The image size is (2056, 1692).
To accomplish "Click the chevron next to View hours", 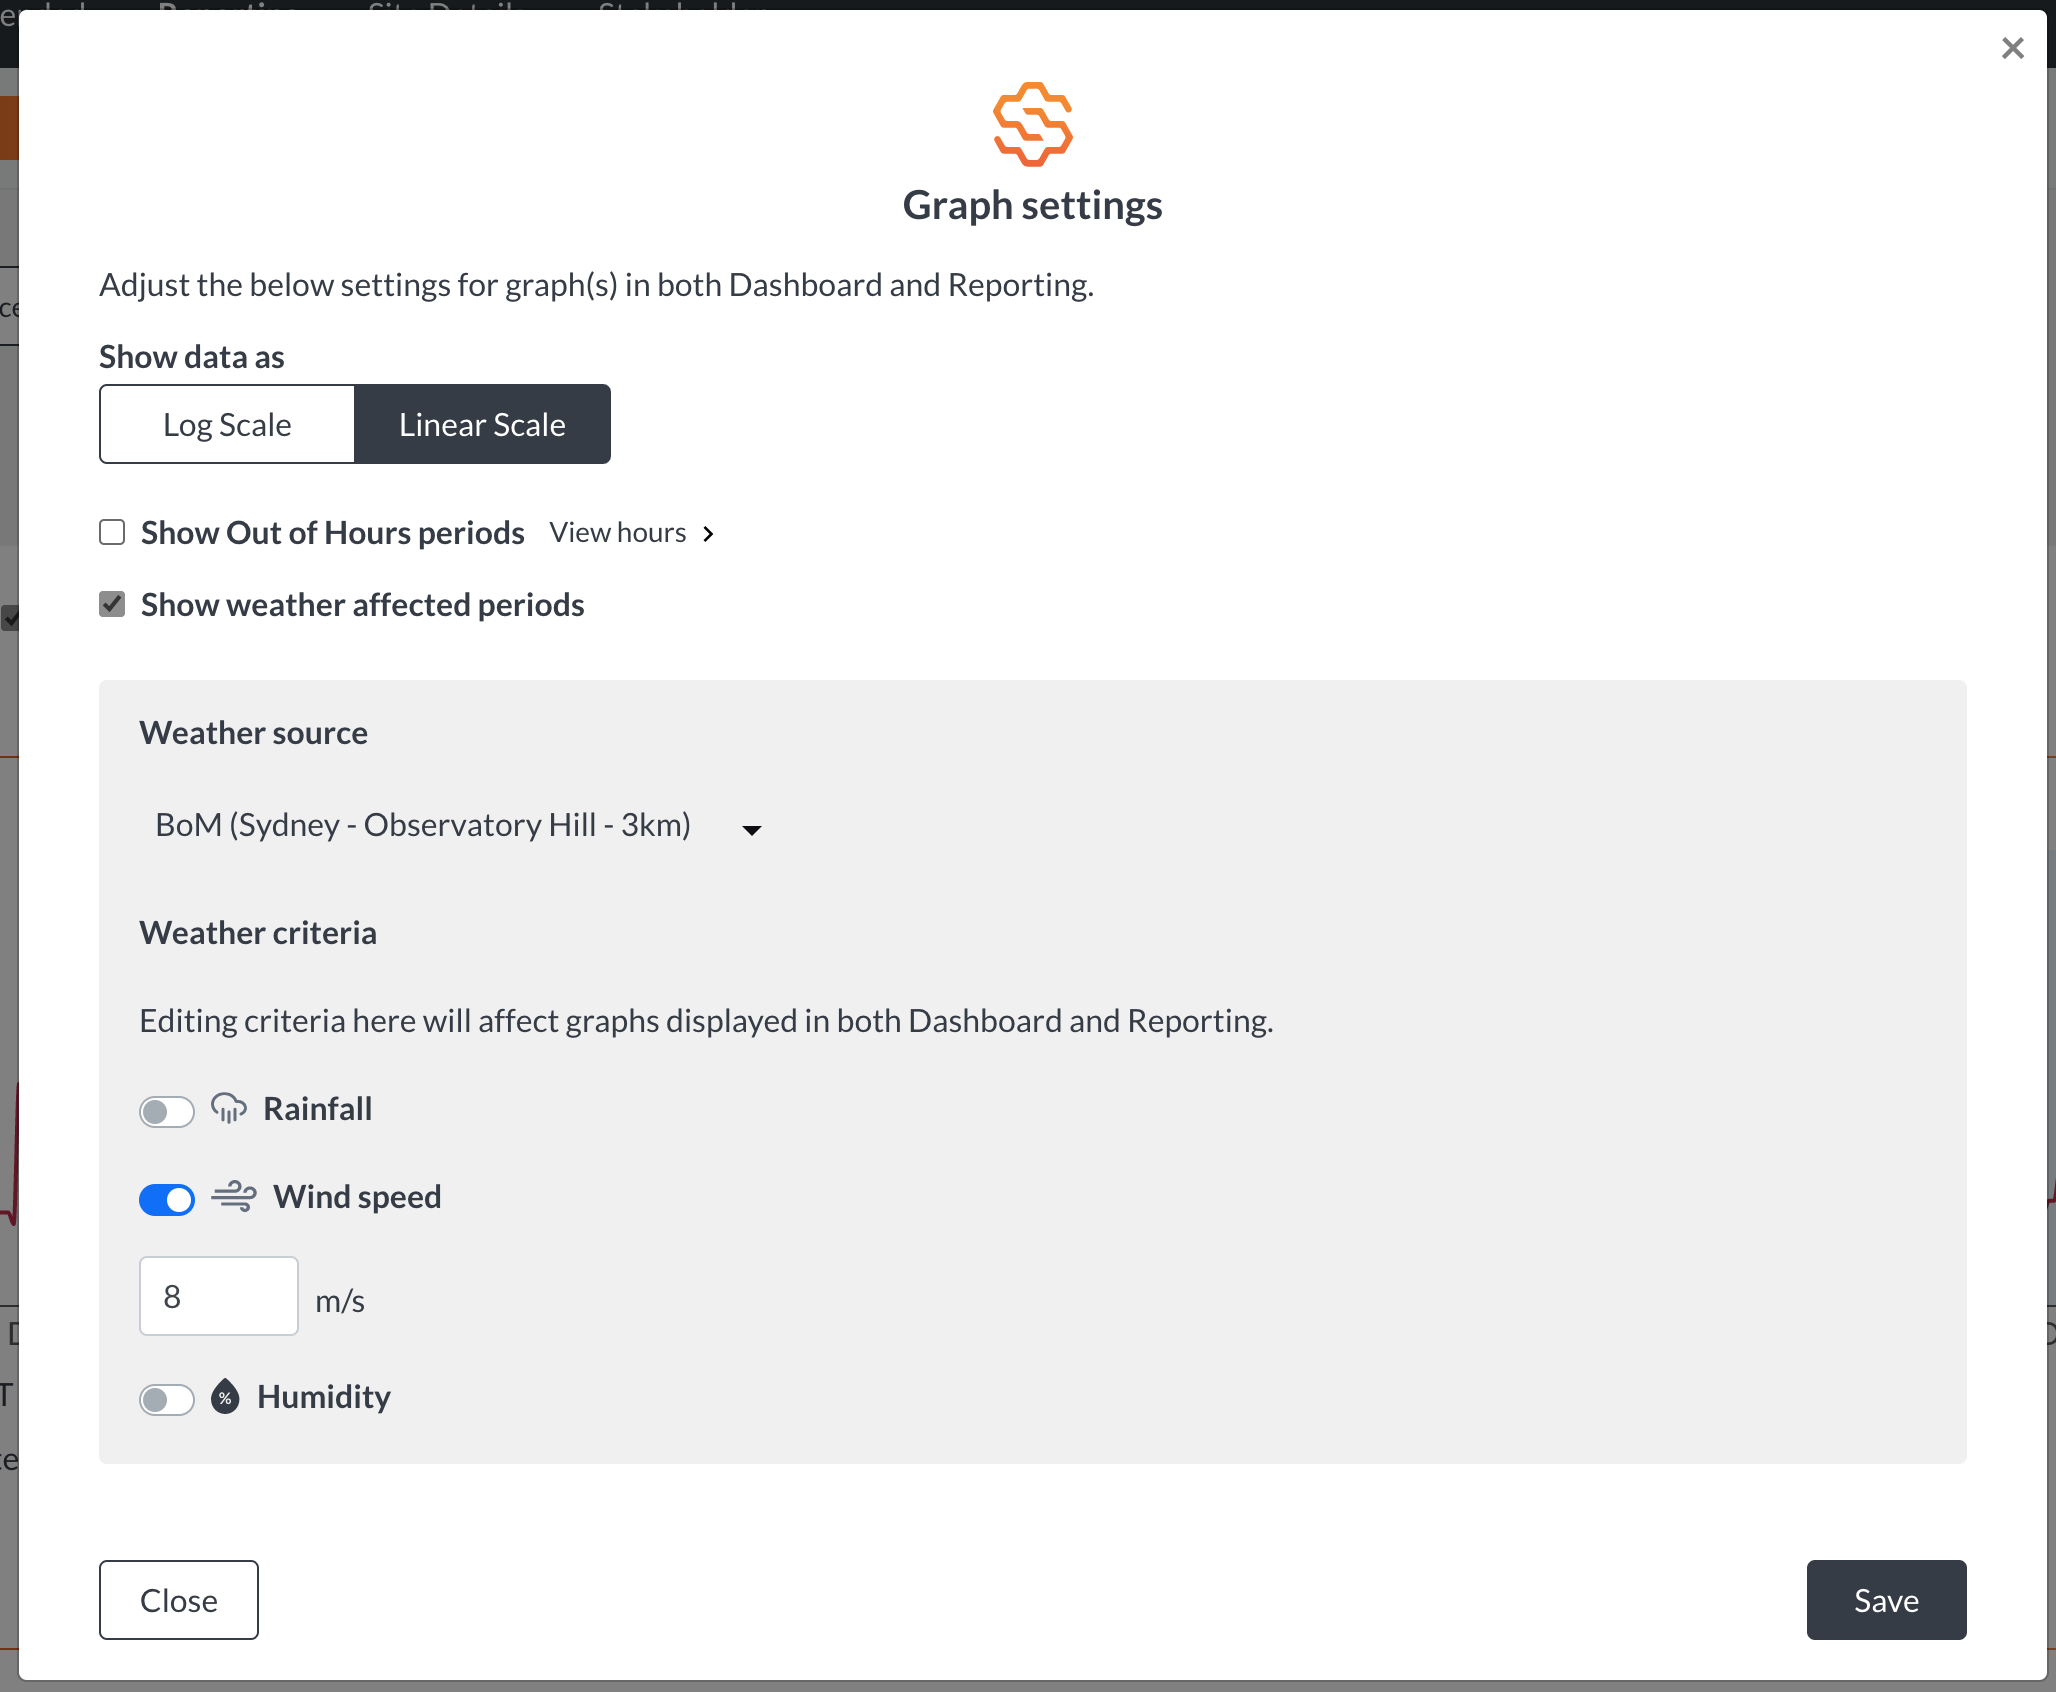I will pyautogui.click(x=708, y=534).
